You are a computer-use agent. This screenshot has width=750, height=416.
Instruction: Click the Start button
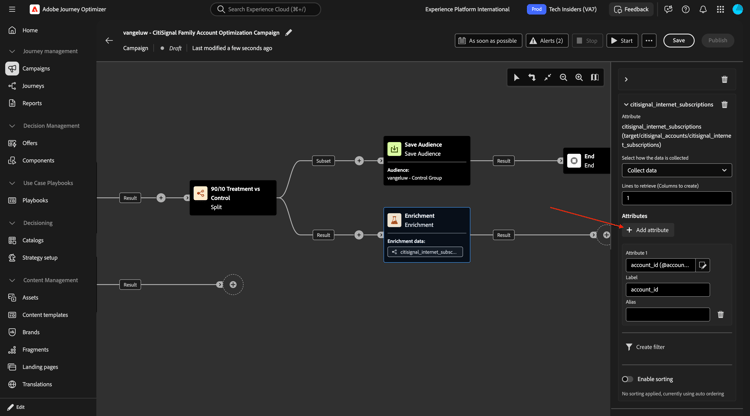(x=622, y=41)
